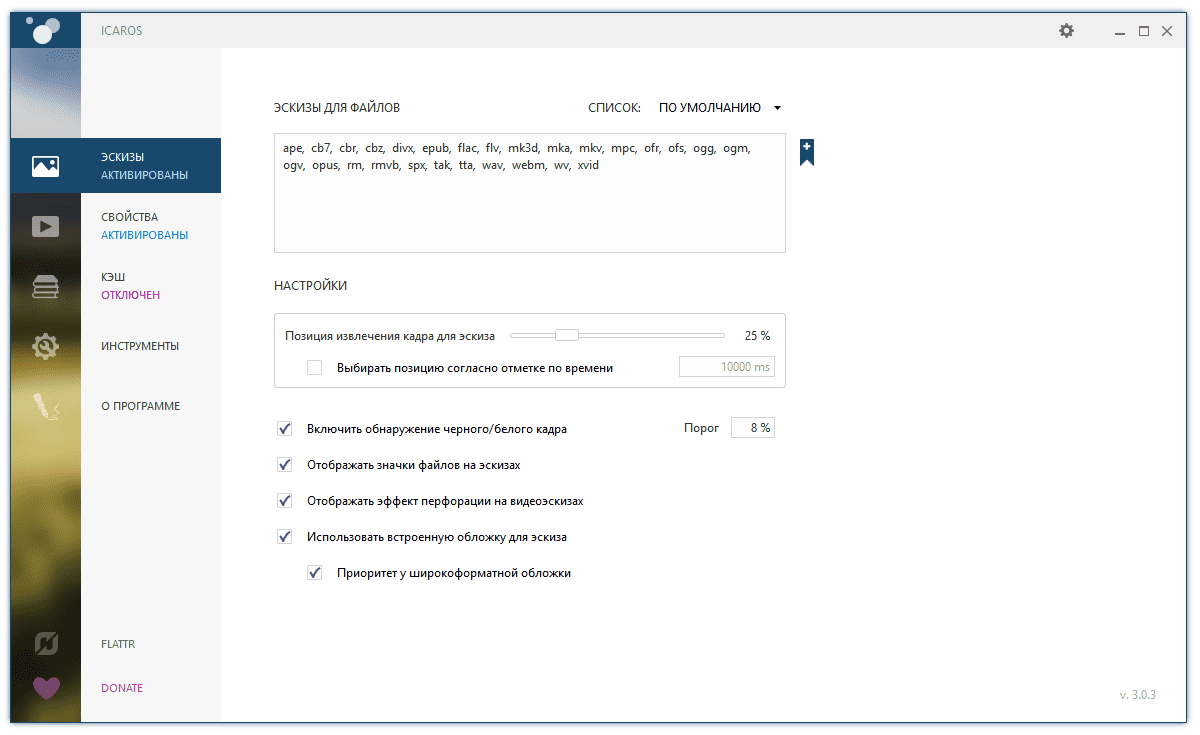Toggle black/white frame detection checkbox
The width and height of the screenshot is (1200, 735).
coord(285,429)
